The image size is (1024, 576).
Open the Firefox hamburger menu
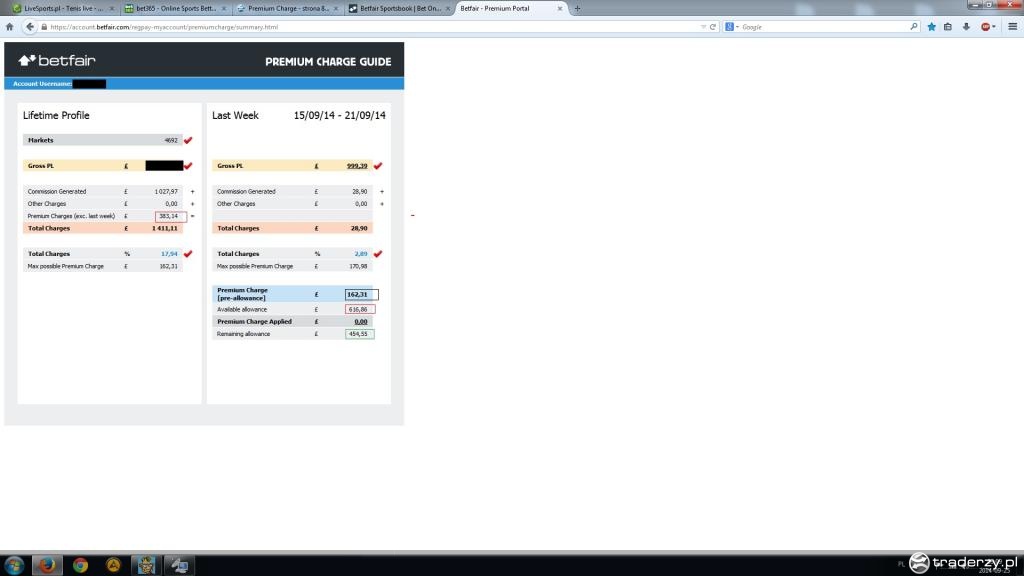(x=1012, y=27)
